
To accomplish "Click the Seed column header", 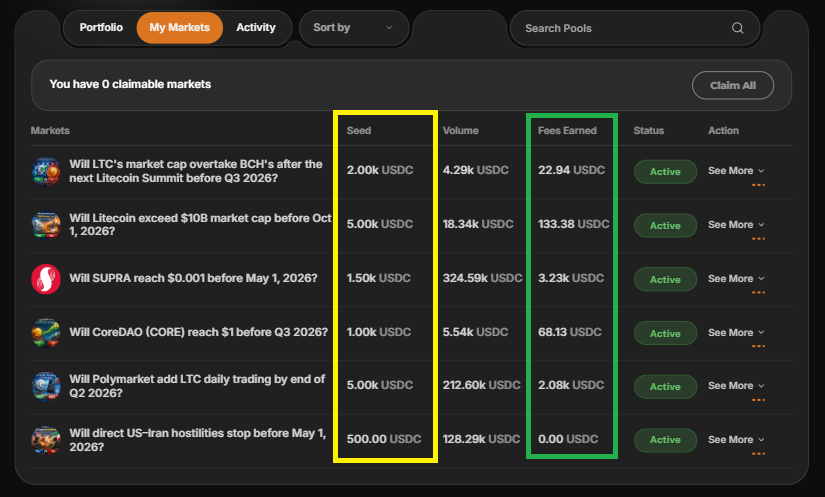I will pyautogui.click(x=359, y=130).
